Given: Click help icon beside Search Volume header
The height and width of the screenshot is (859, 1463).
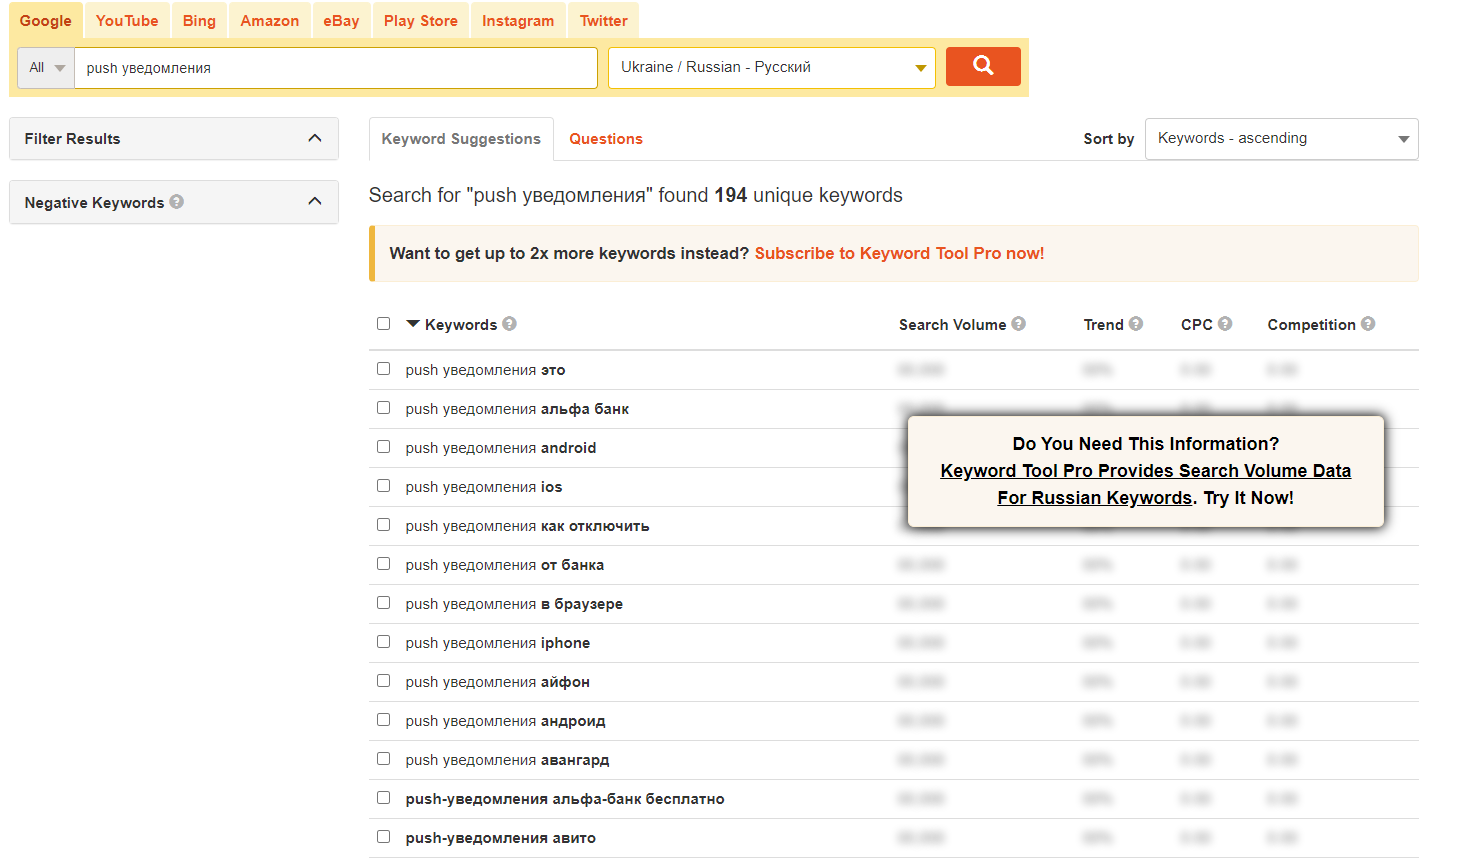Looking at the screenshot, I should coord(1018,324).
